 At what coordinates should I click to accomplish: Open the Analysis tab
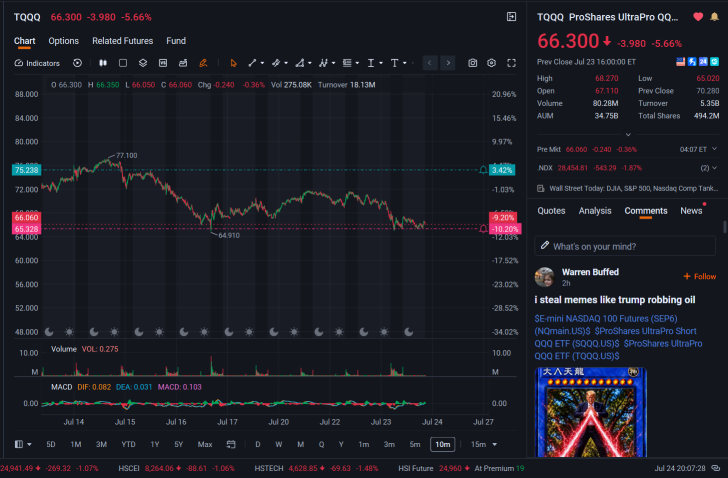click(595, 211)
